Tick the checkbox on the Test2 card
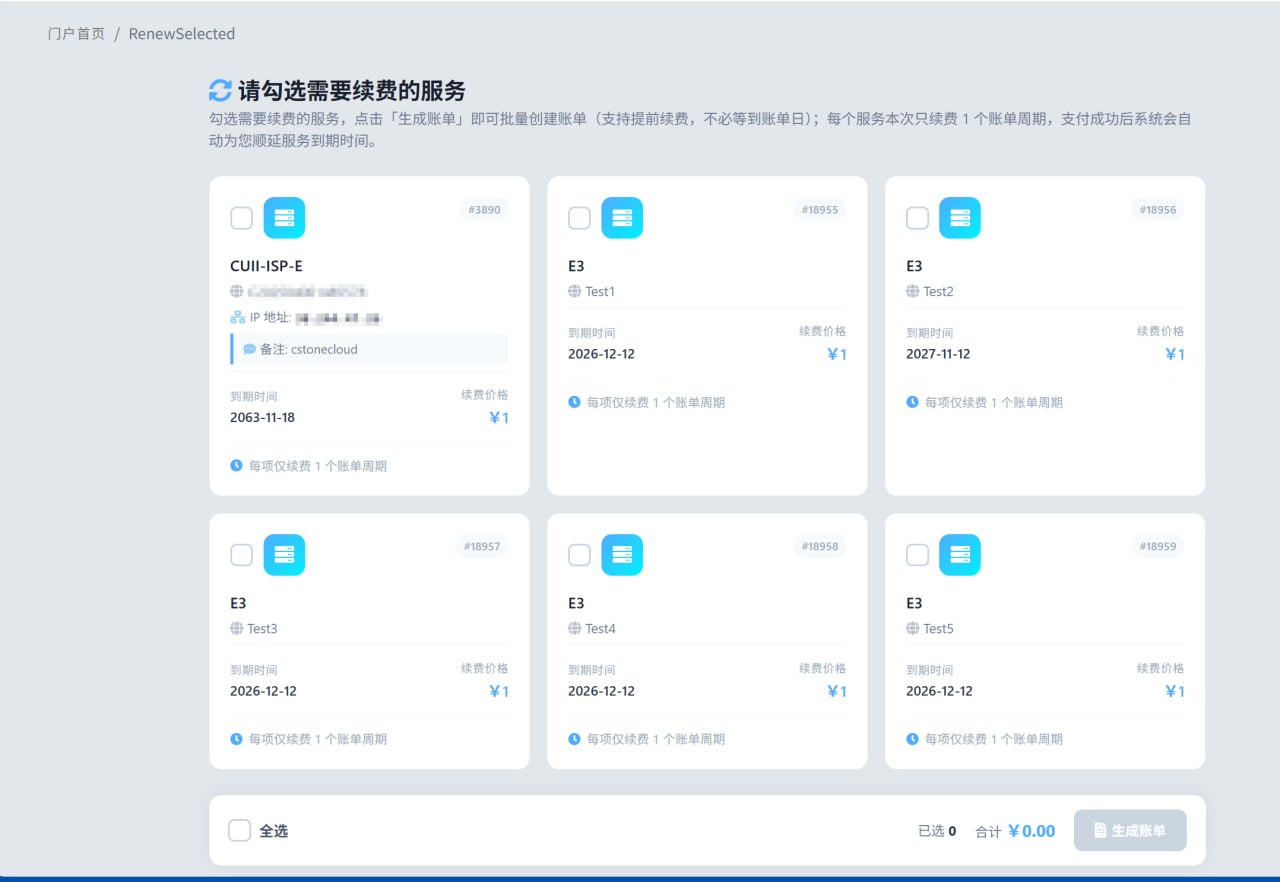The width and height of the screenshot is (1280, 882). pyautogui.click(x=917, y=218)
